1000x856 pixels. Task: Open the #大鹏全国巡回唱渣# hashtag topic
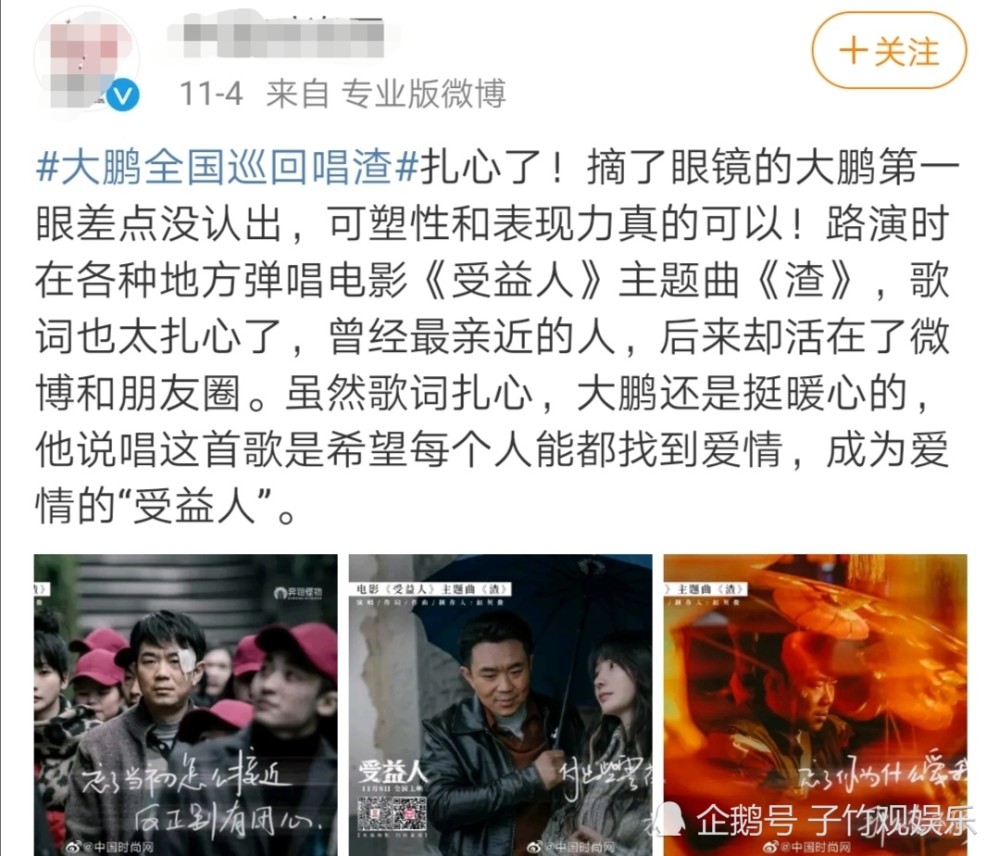(228, 168)
